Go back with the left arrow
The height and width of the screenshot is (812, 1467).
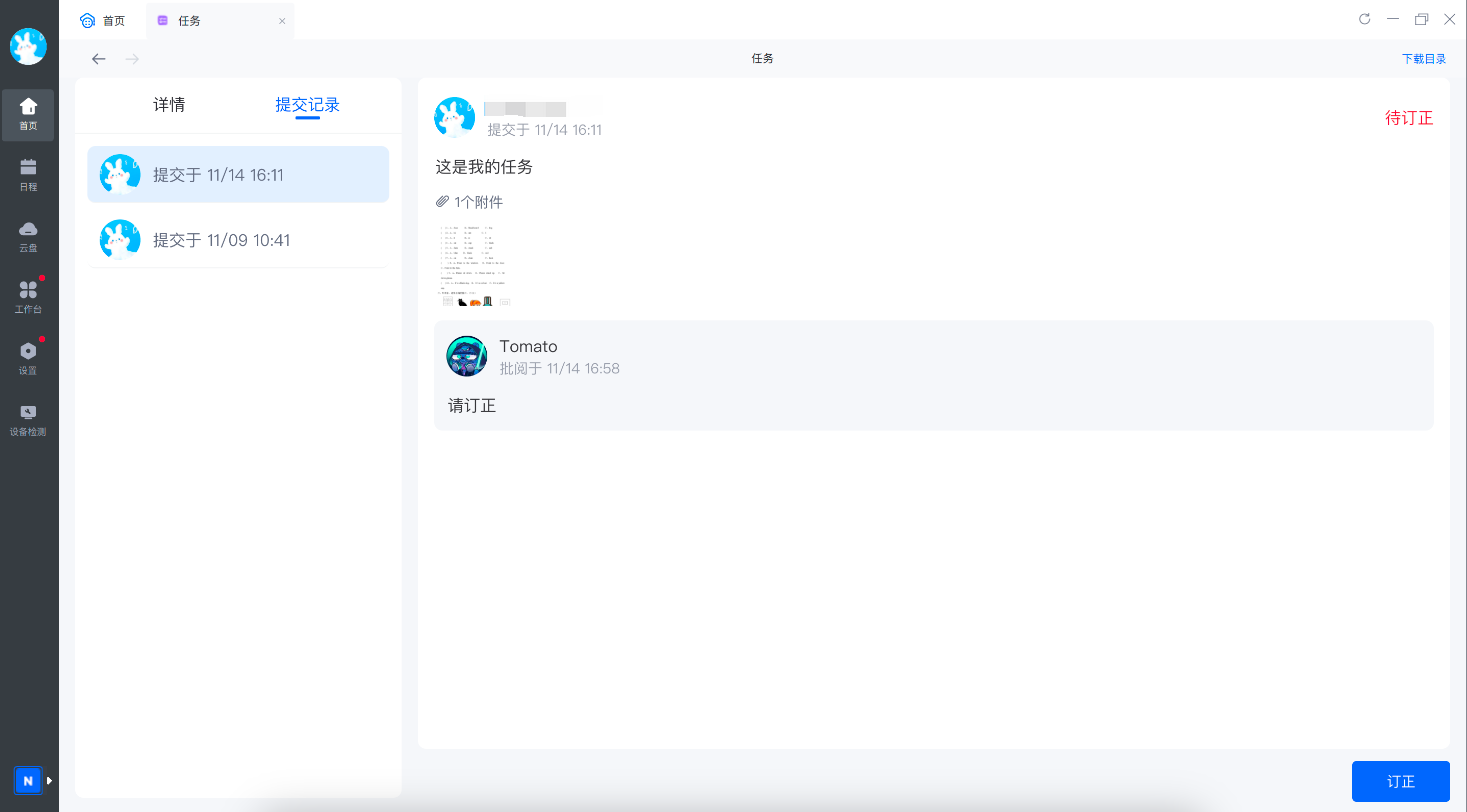pos(98,59)
